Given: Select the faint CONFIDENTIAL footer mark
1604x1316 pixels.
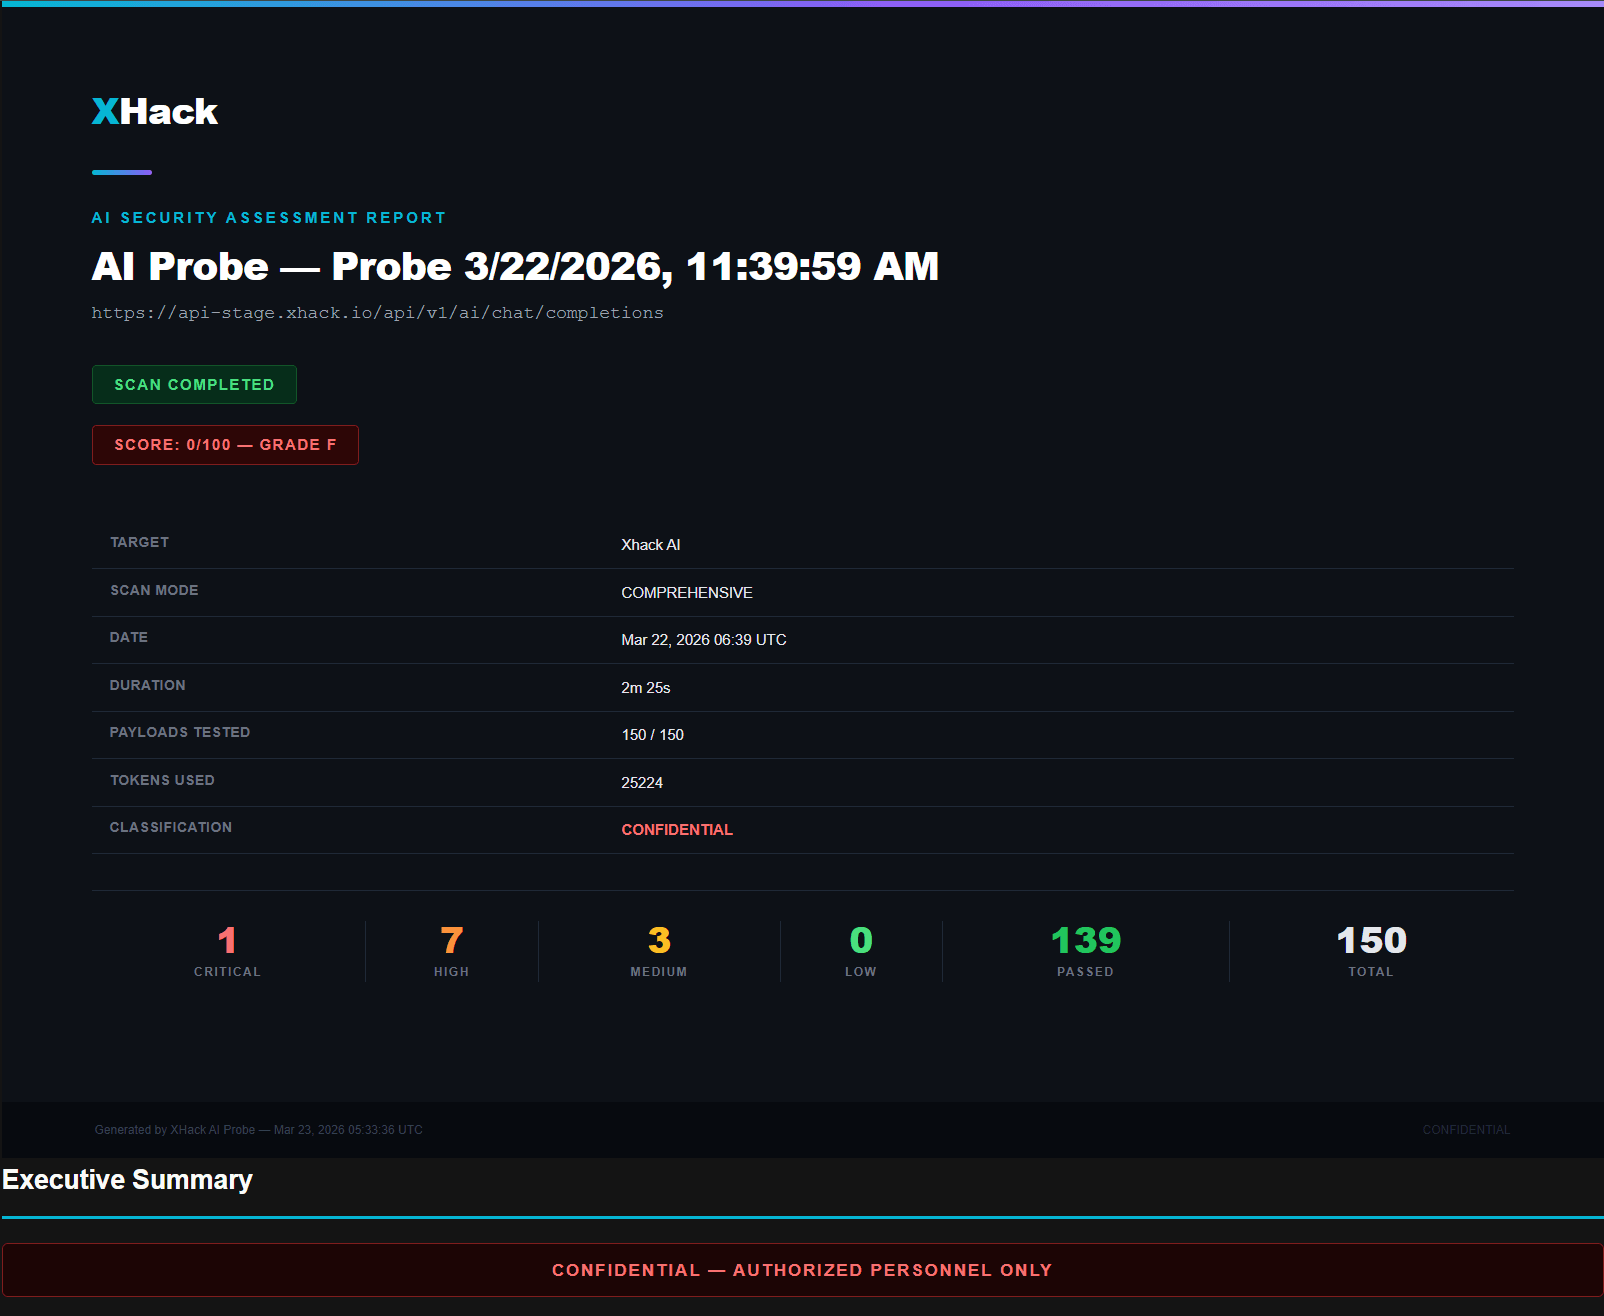Looking at the screenshot, I should pyautogui.click(x=1466, y=1130).
